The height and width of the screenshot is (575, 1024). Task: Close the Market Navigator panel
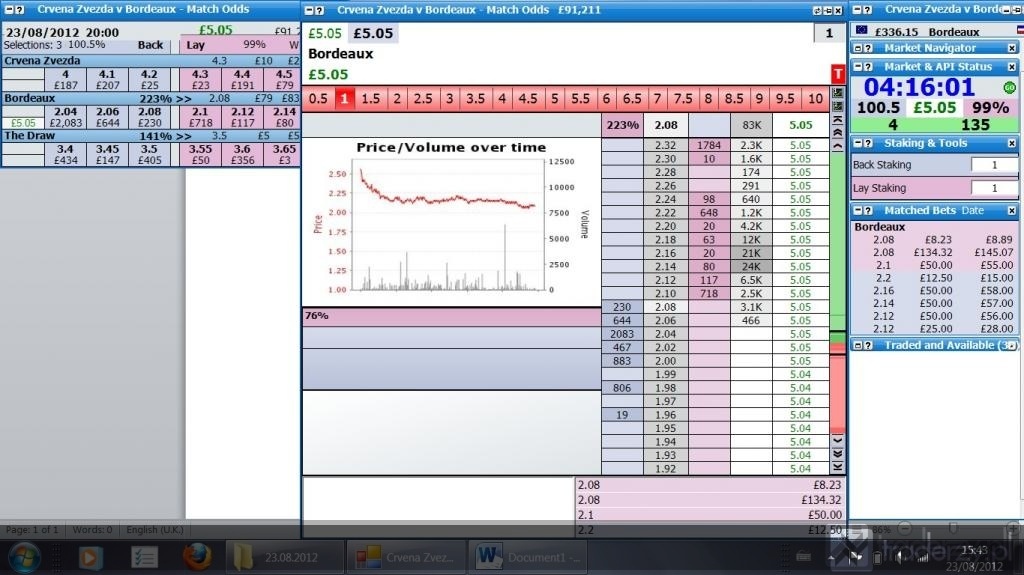point(1012,48)
